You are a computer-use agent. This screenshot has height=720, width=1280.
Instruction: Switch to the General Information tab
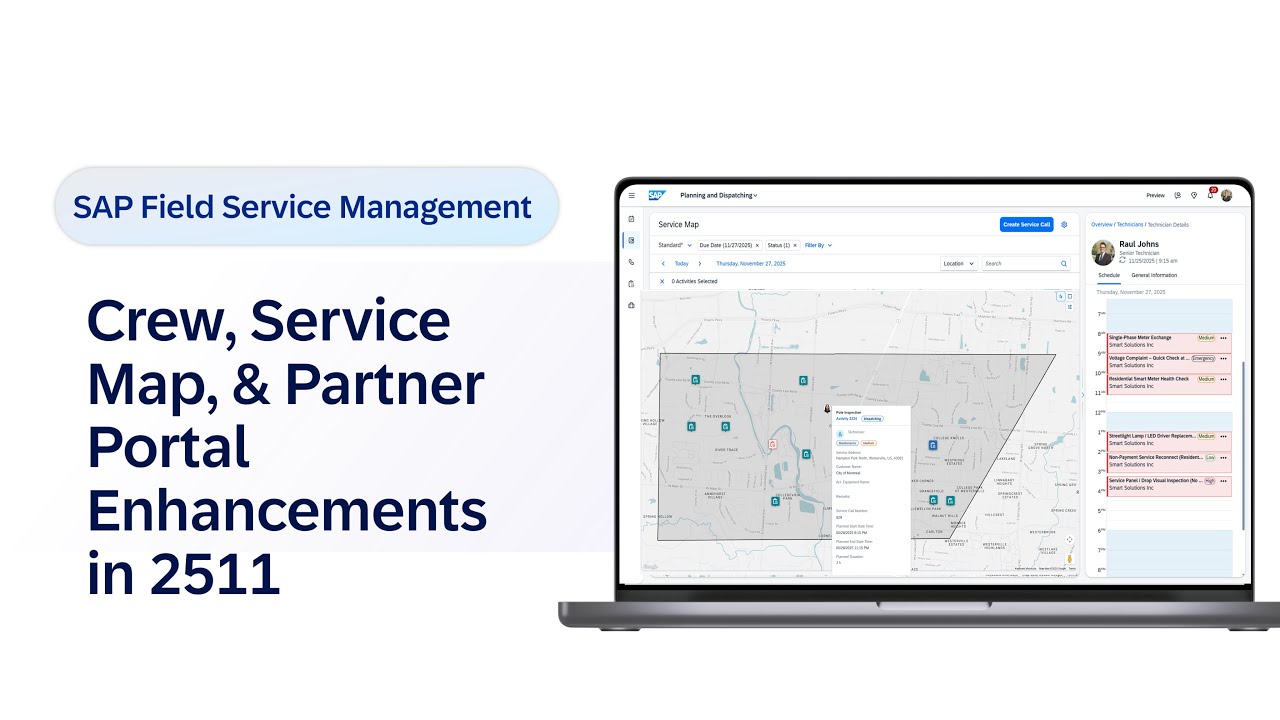pos(1154,275)
